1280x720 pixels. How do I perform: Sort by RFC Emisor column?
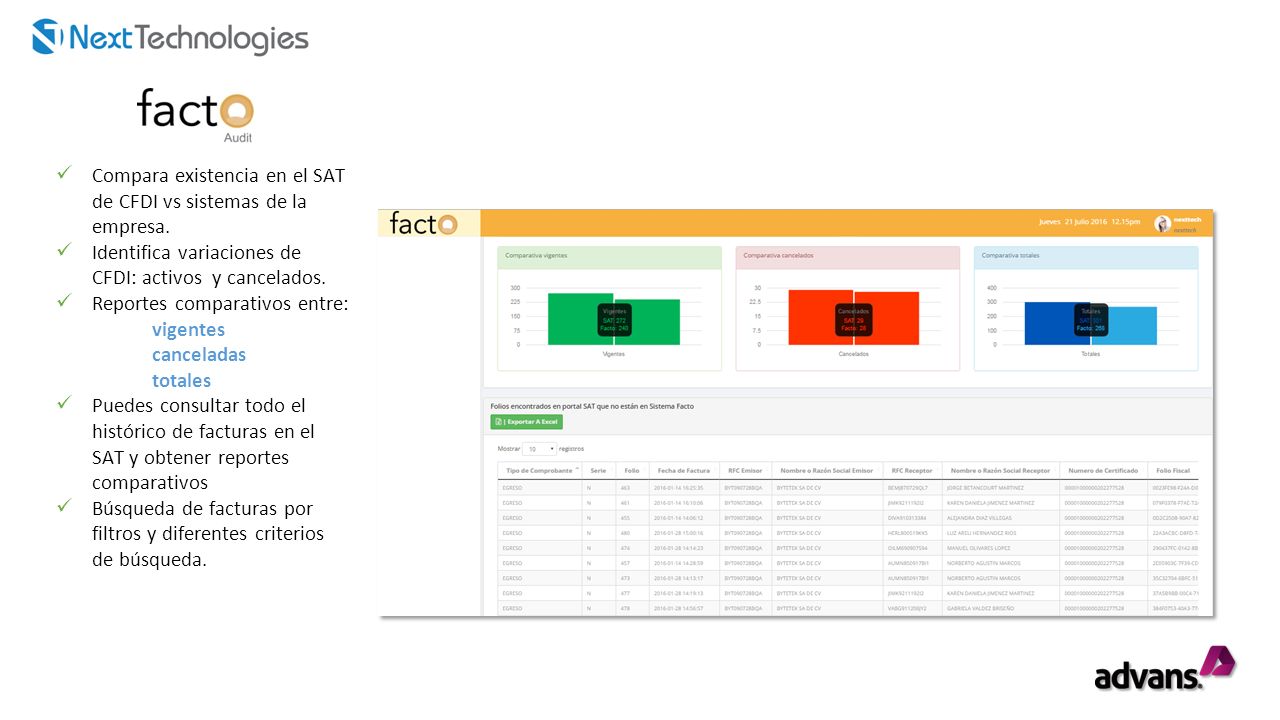[744, 470]
